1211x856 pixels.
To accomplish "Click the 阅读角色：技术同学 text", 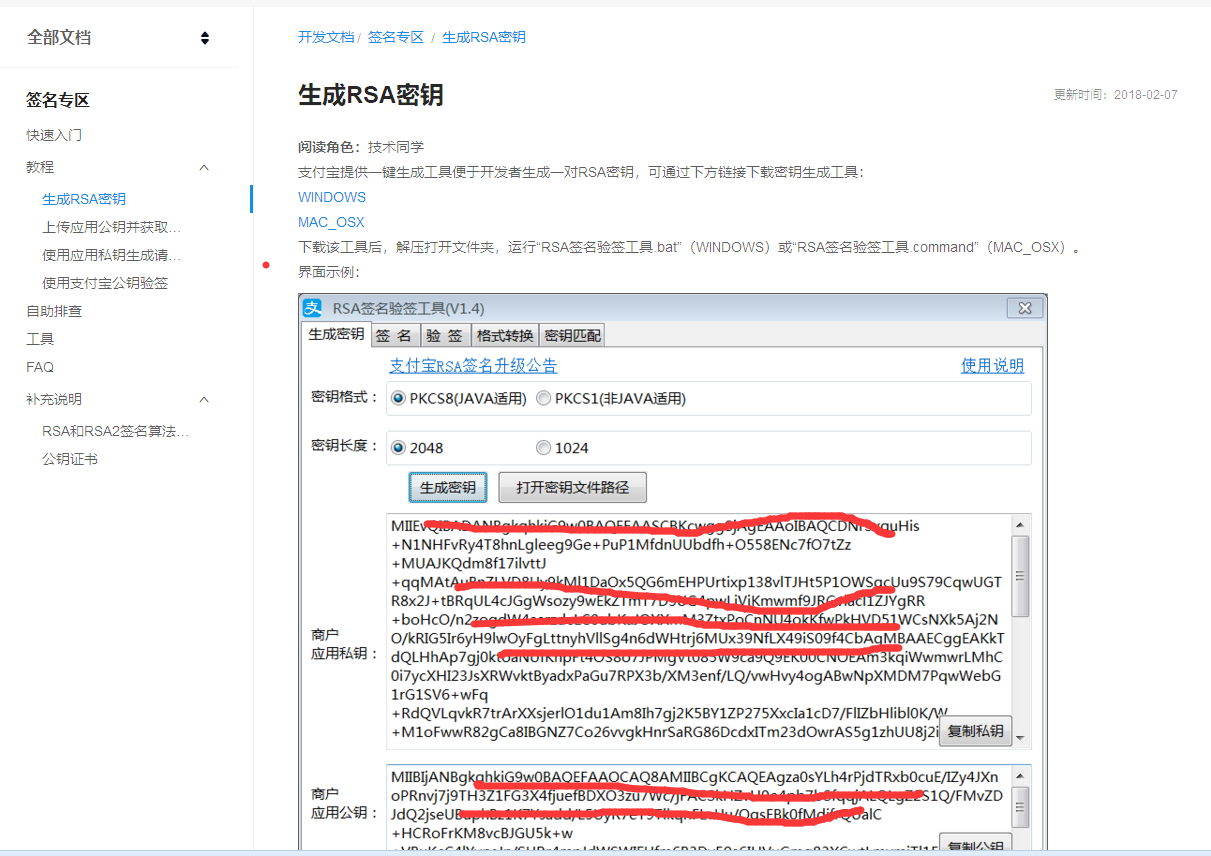I will click(x=361, y=147).
